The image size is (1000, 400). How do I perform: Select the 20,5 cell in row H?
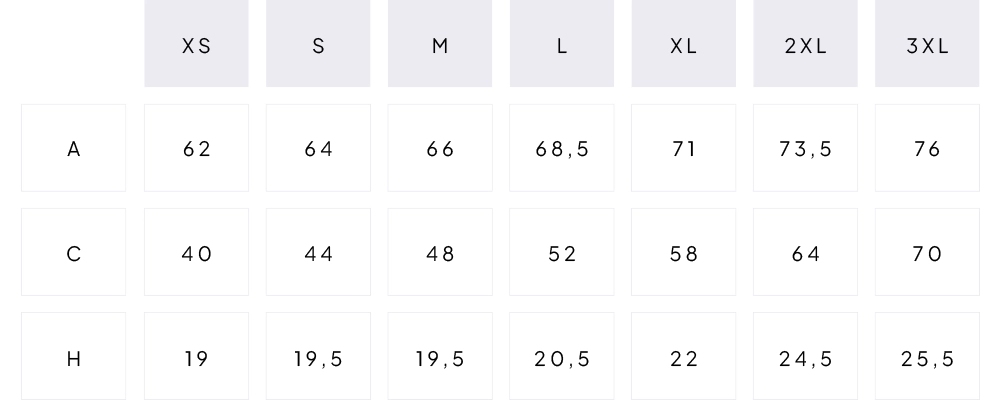coord(562,357)
